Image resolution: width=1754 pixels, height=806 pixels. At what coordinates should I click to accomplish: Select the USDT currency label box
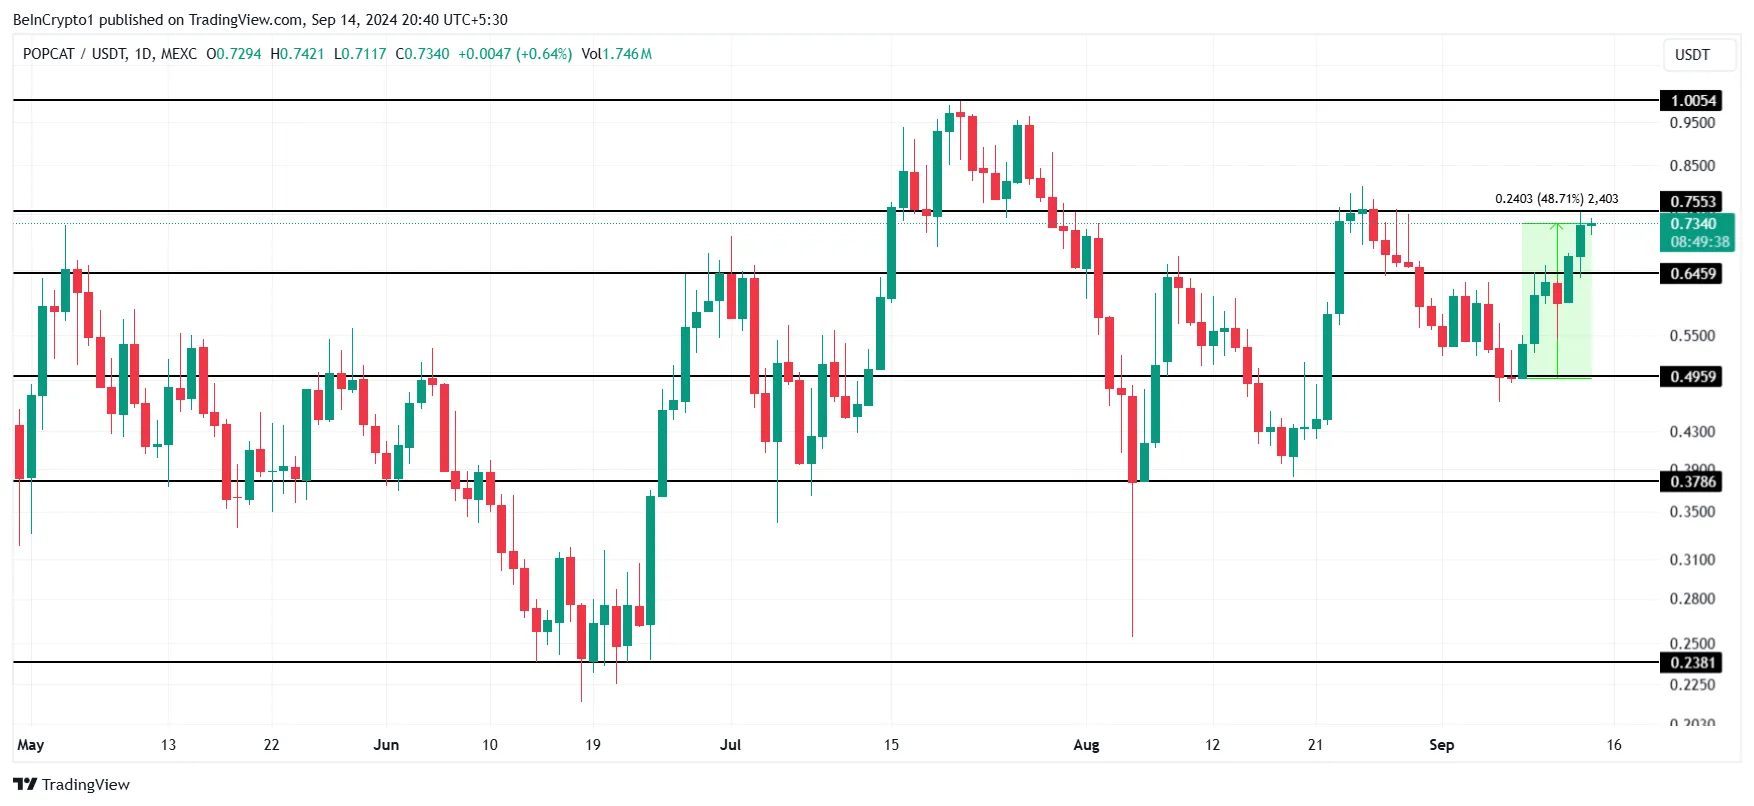[x=1692, y=55]
